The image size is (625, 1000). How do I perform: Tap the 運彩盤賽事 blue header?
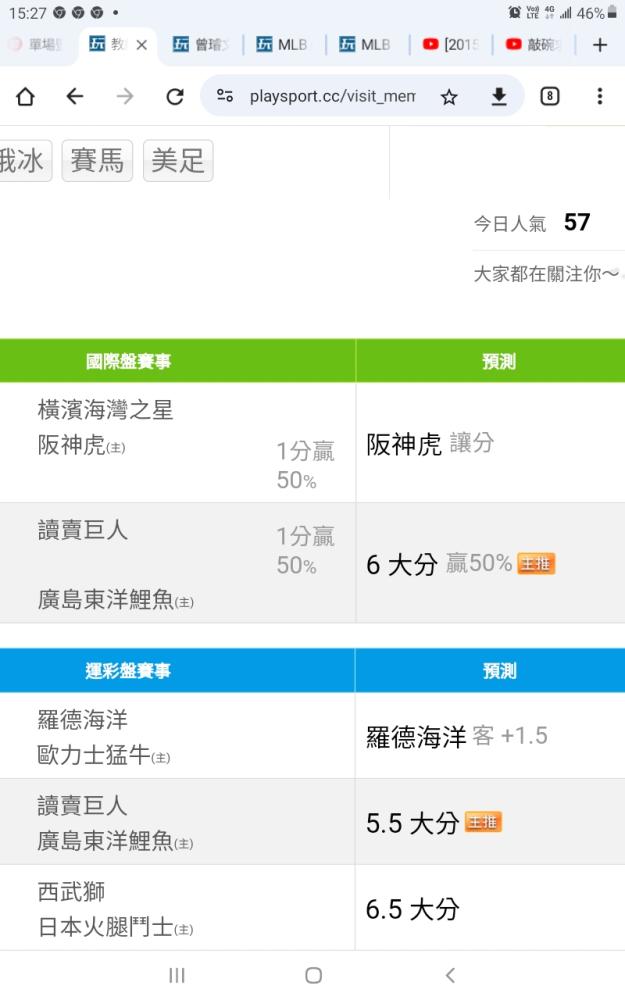click(x=128, y=671)
